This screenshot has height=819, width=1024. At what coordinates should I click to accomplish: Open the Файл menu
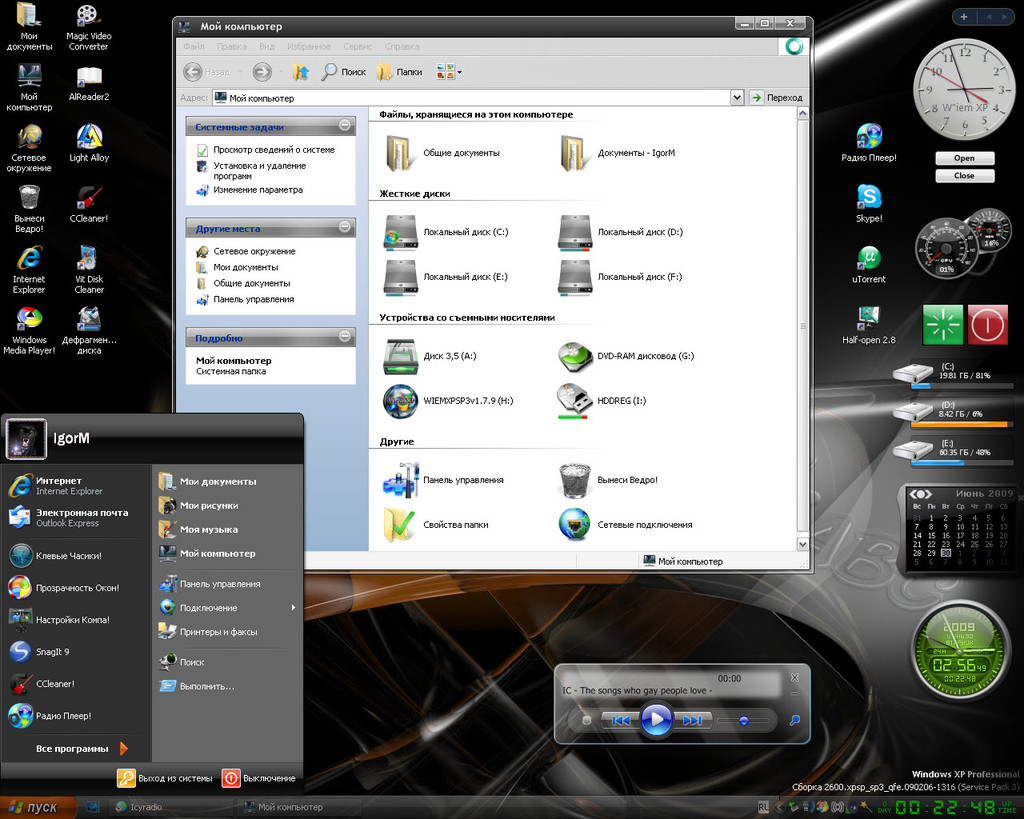(194, 46)
